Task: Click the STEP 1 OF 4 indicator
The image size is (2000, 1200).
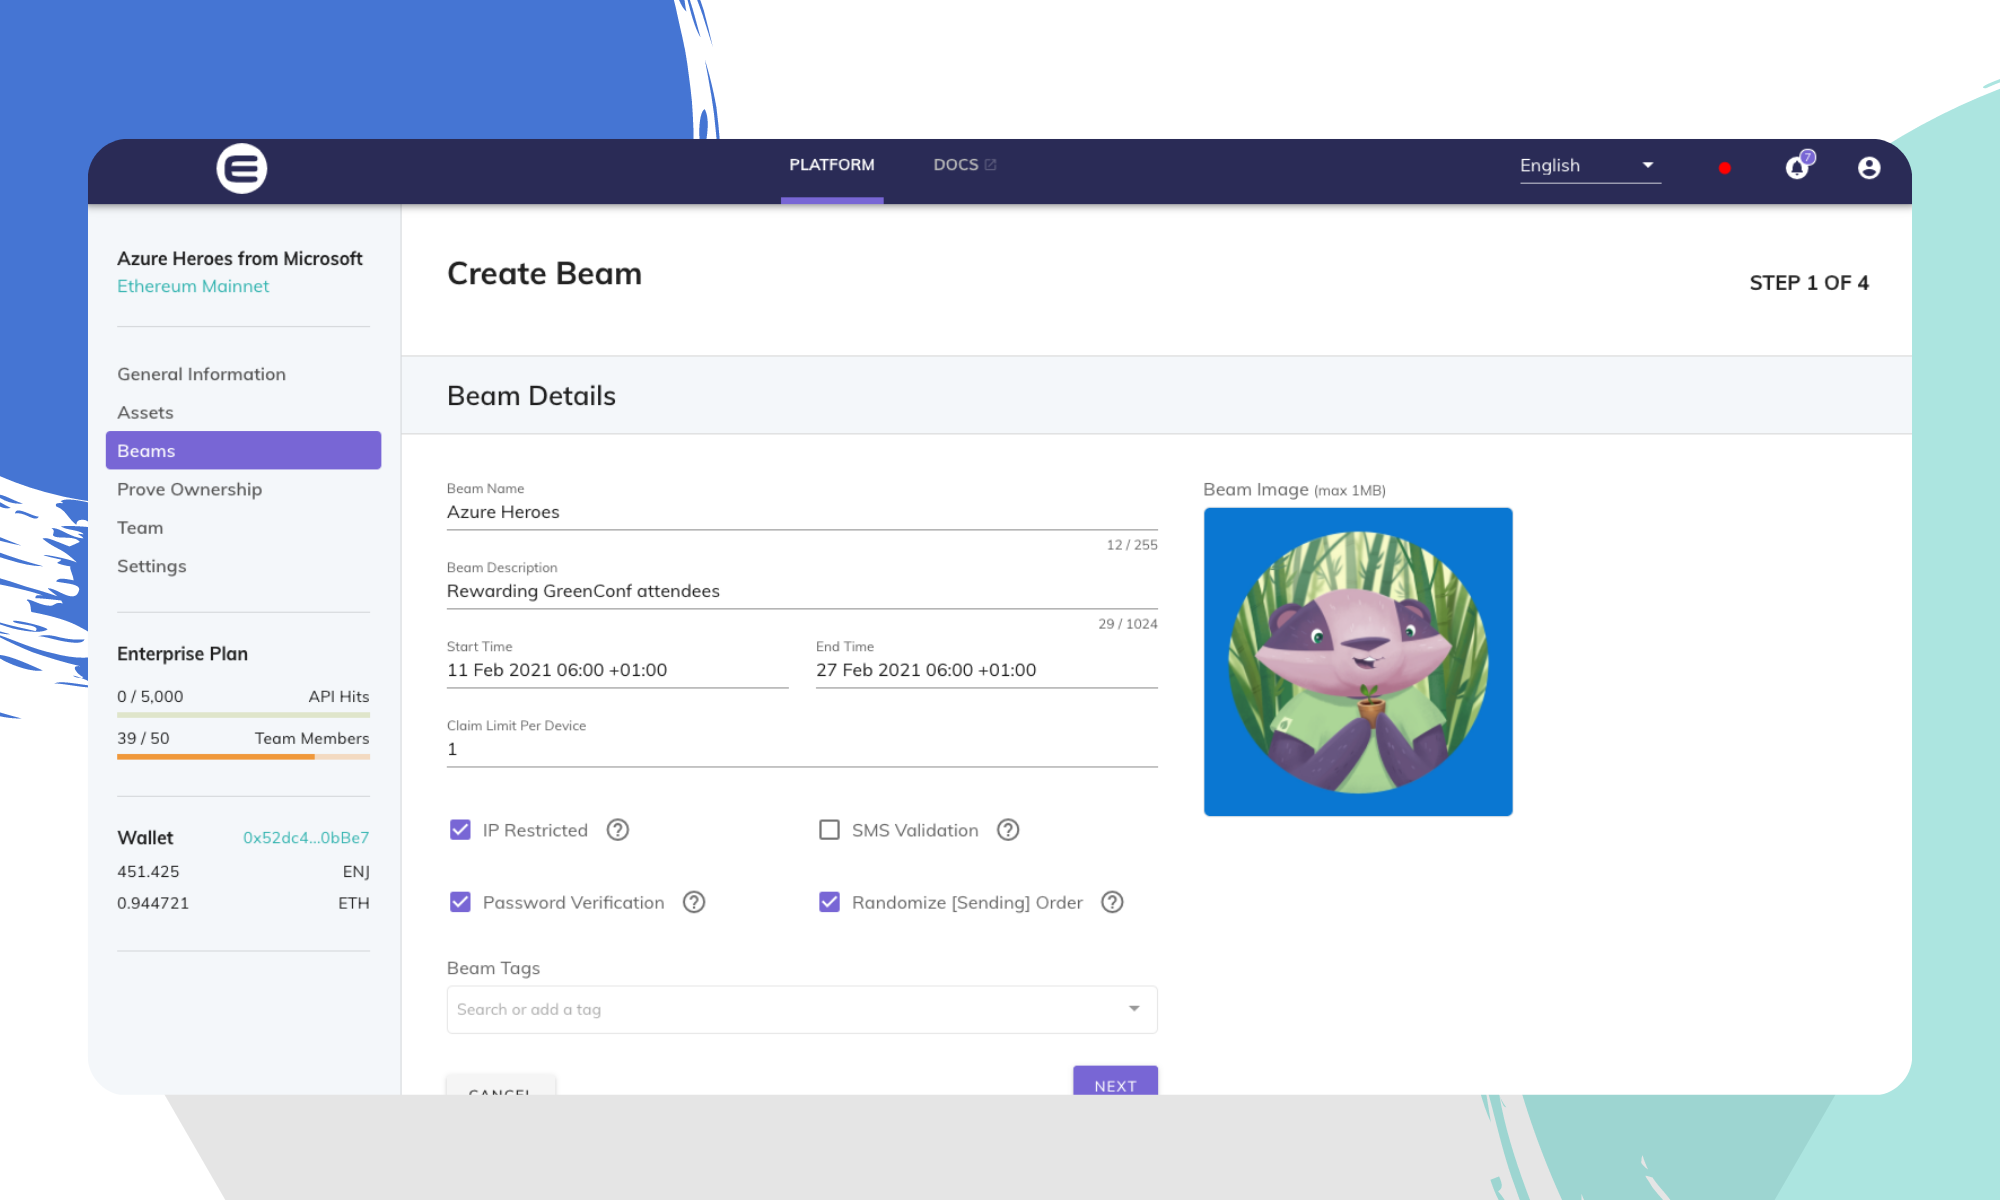Action: coord(1809,283)
